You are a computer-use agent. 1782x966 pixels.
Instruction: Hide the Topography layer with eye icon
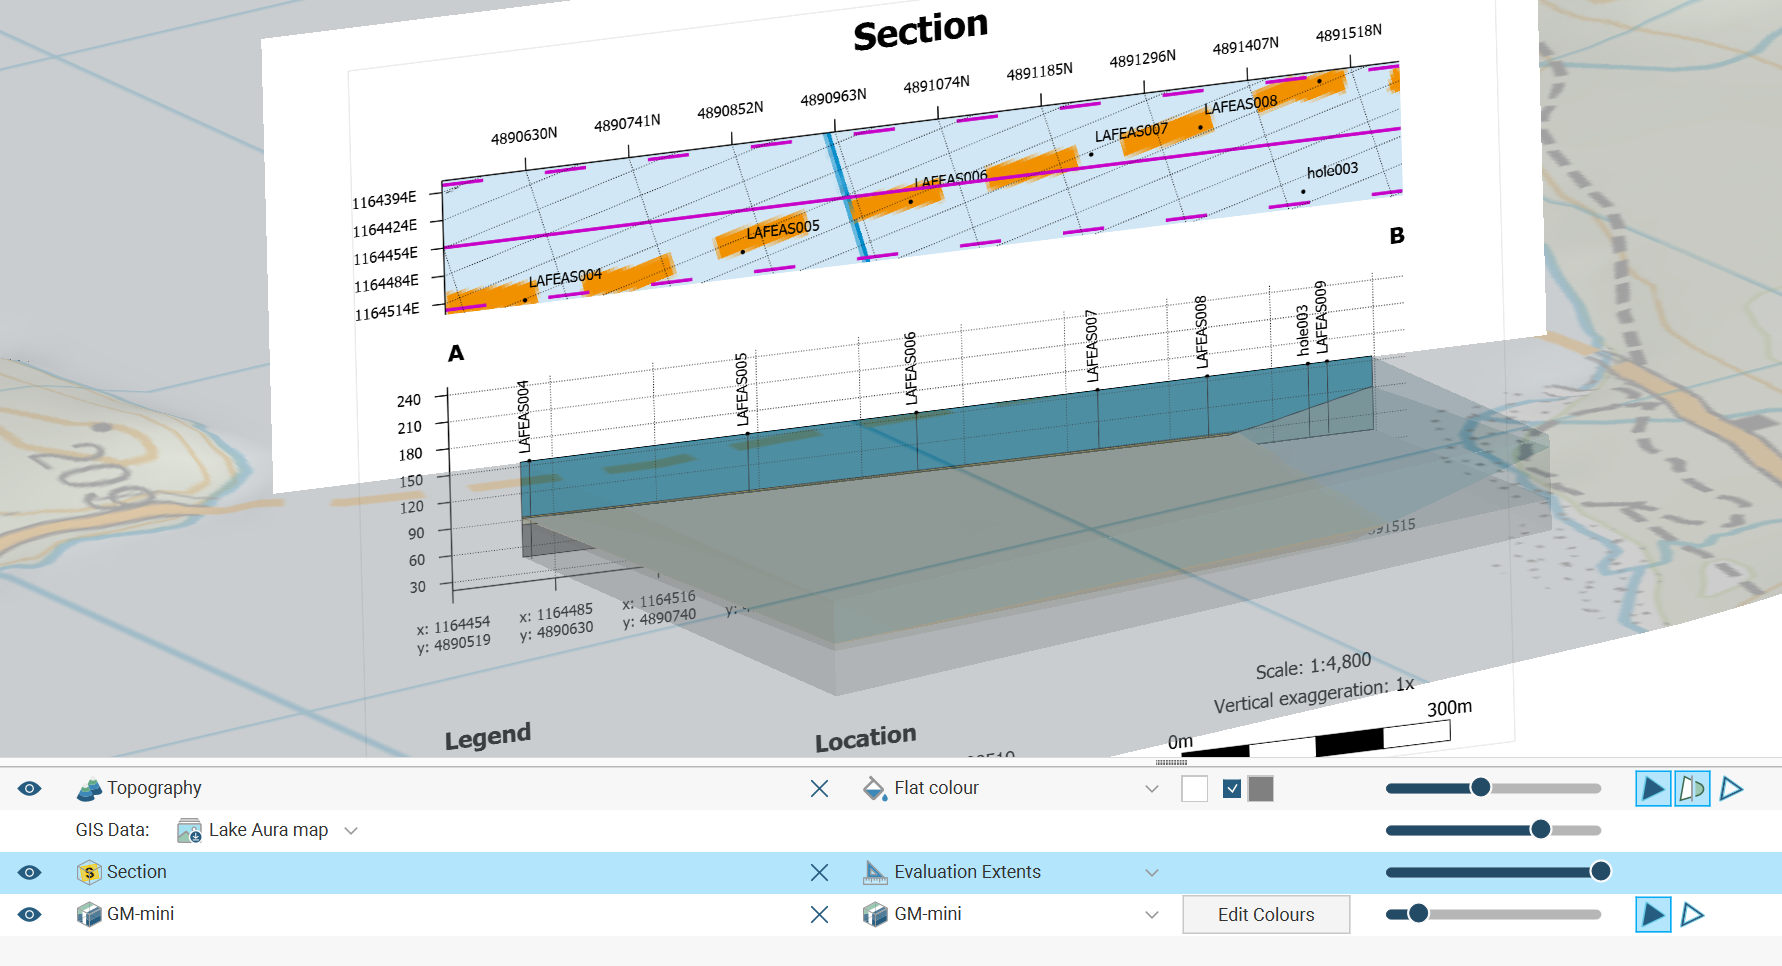[30, 789]
